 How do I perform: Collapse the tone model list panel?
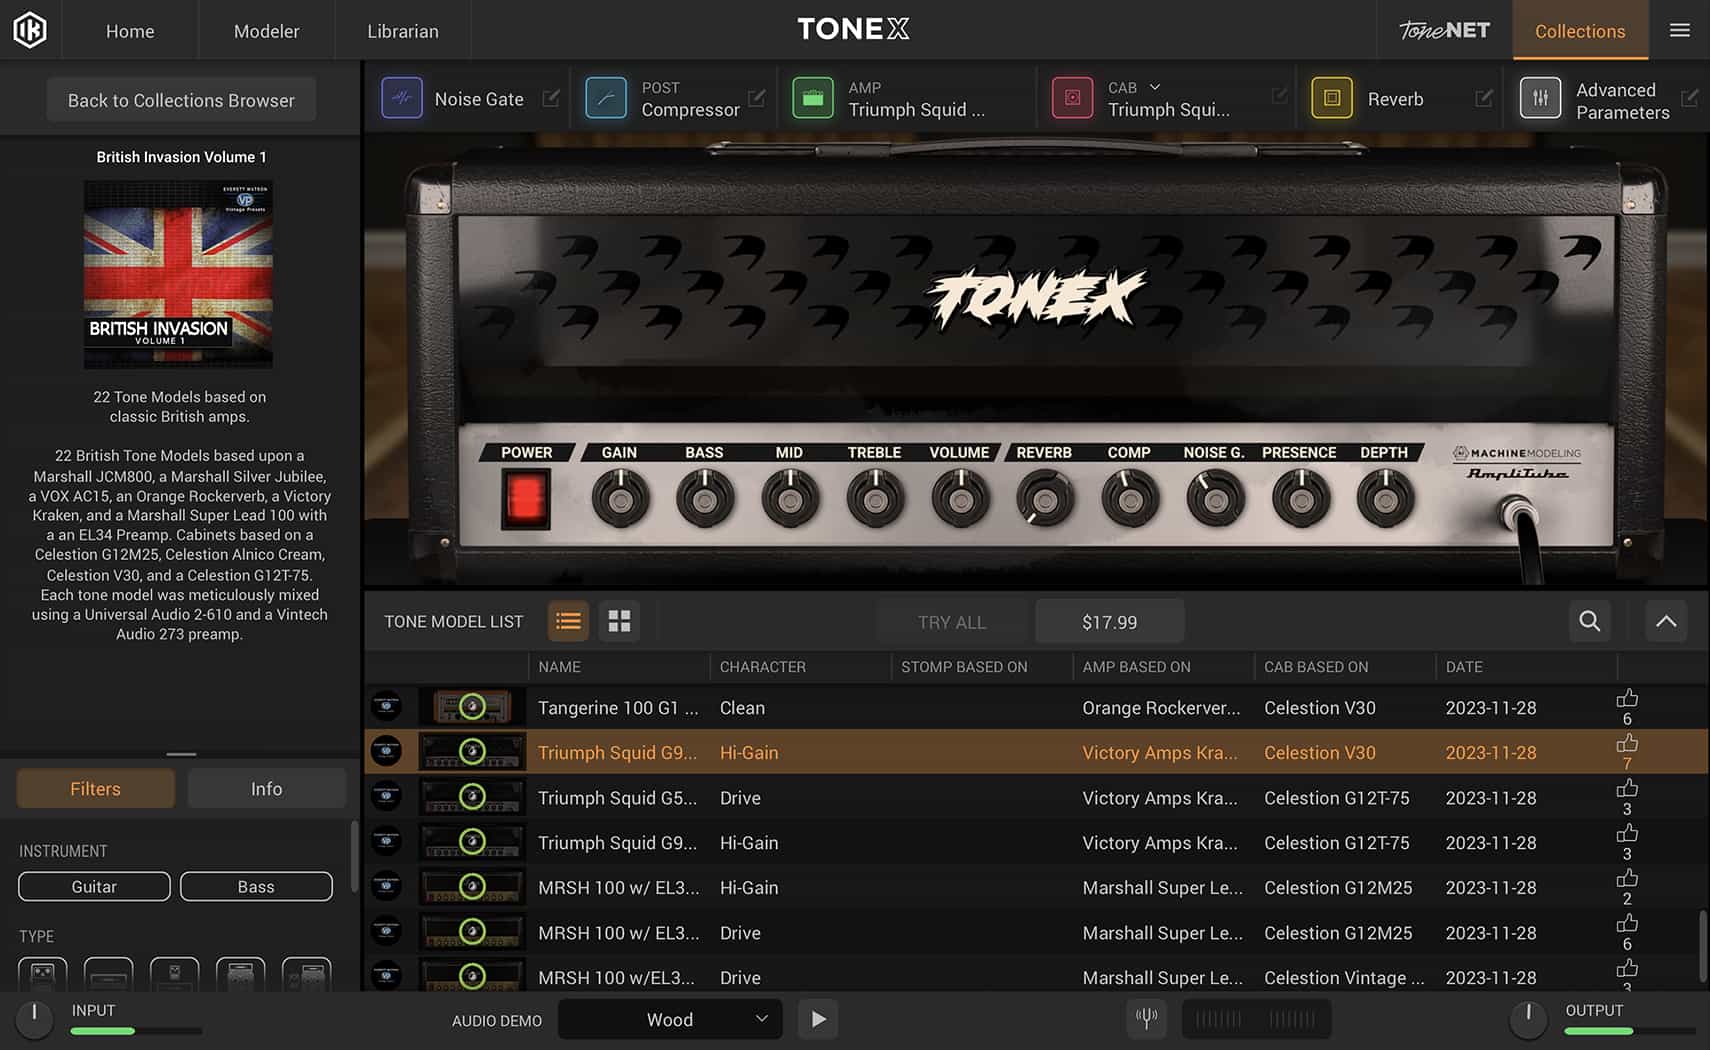click(x=1666, y=621)
